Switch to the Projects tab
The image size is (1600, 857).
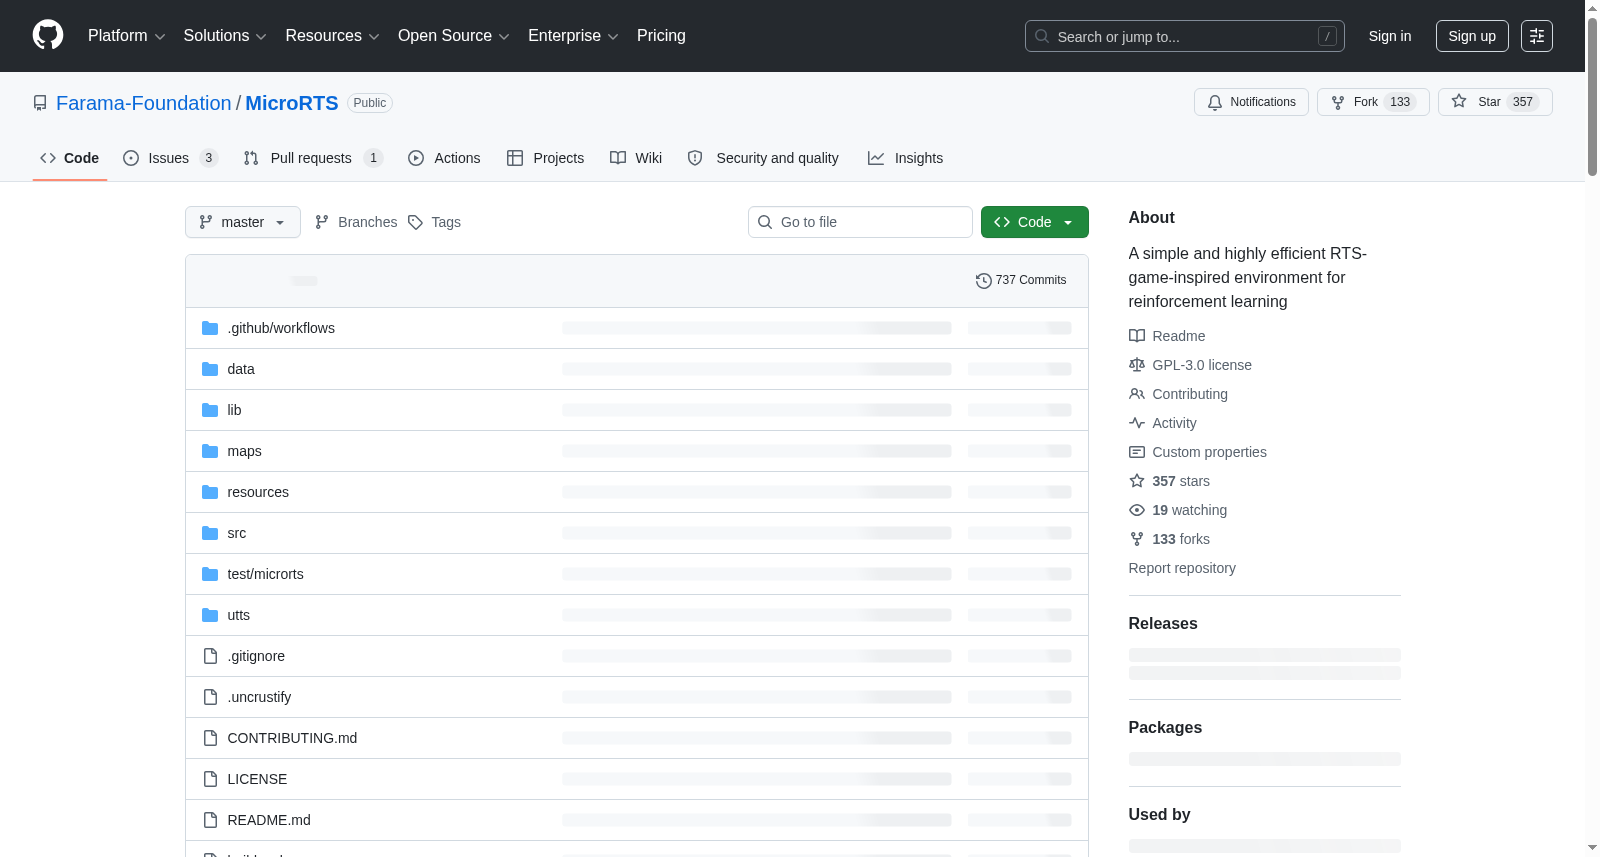[545, 158]
